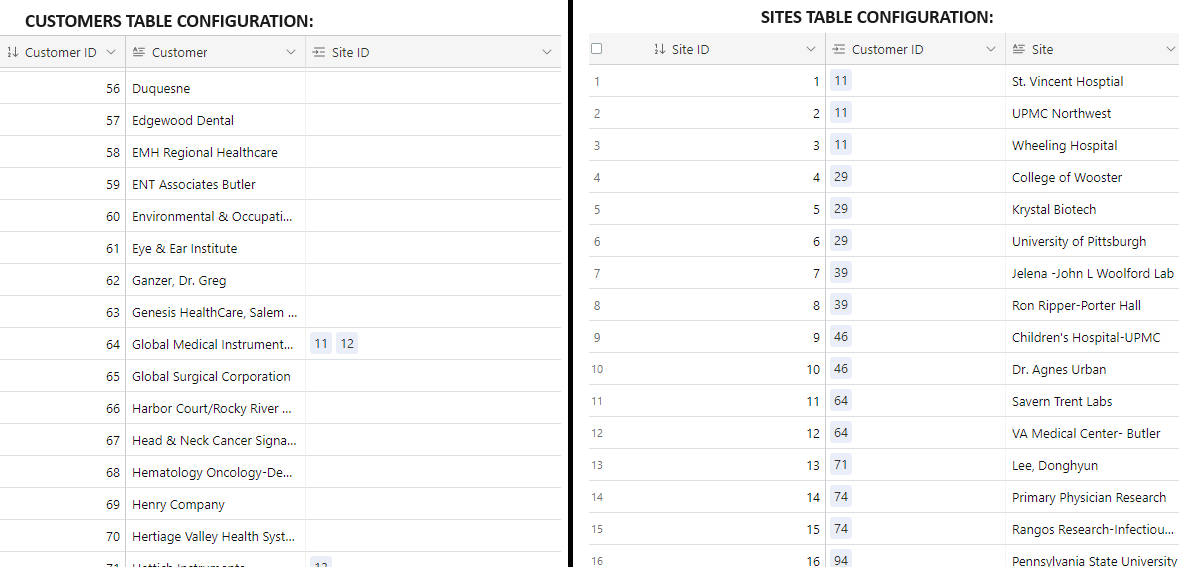Click sort icon beside Sites table Site ID header
The image size is (1181, 567).
659,49
